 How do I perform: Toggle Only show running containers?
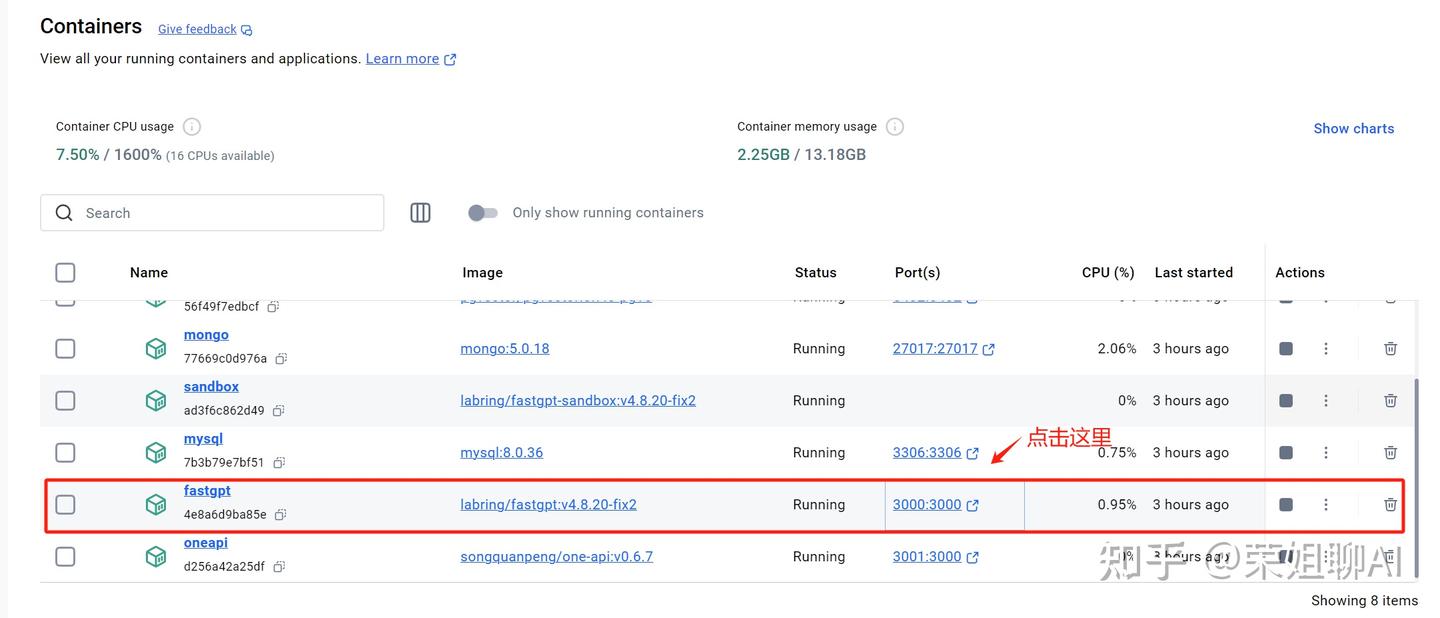(x=483, y=213)
